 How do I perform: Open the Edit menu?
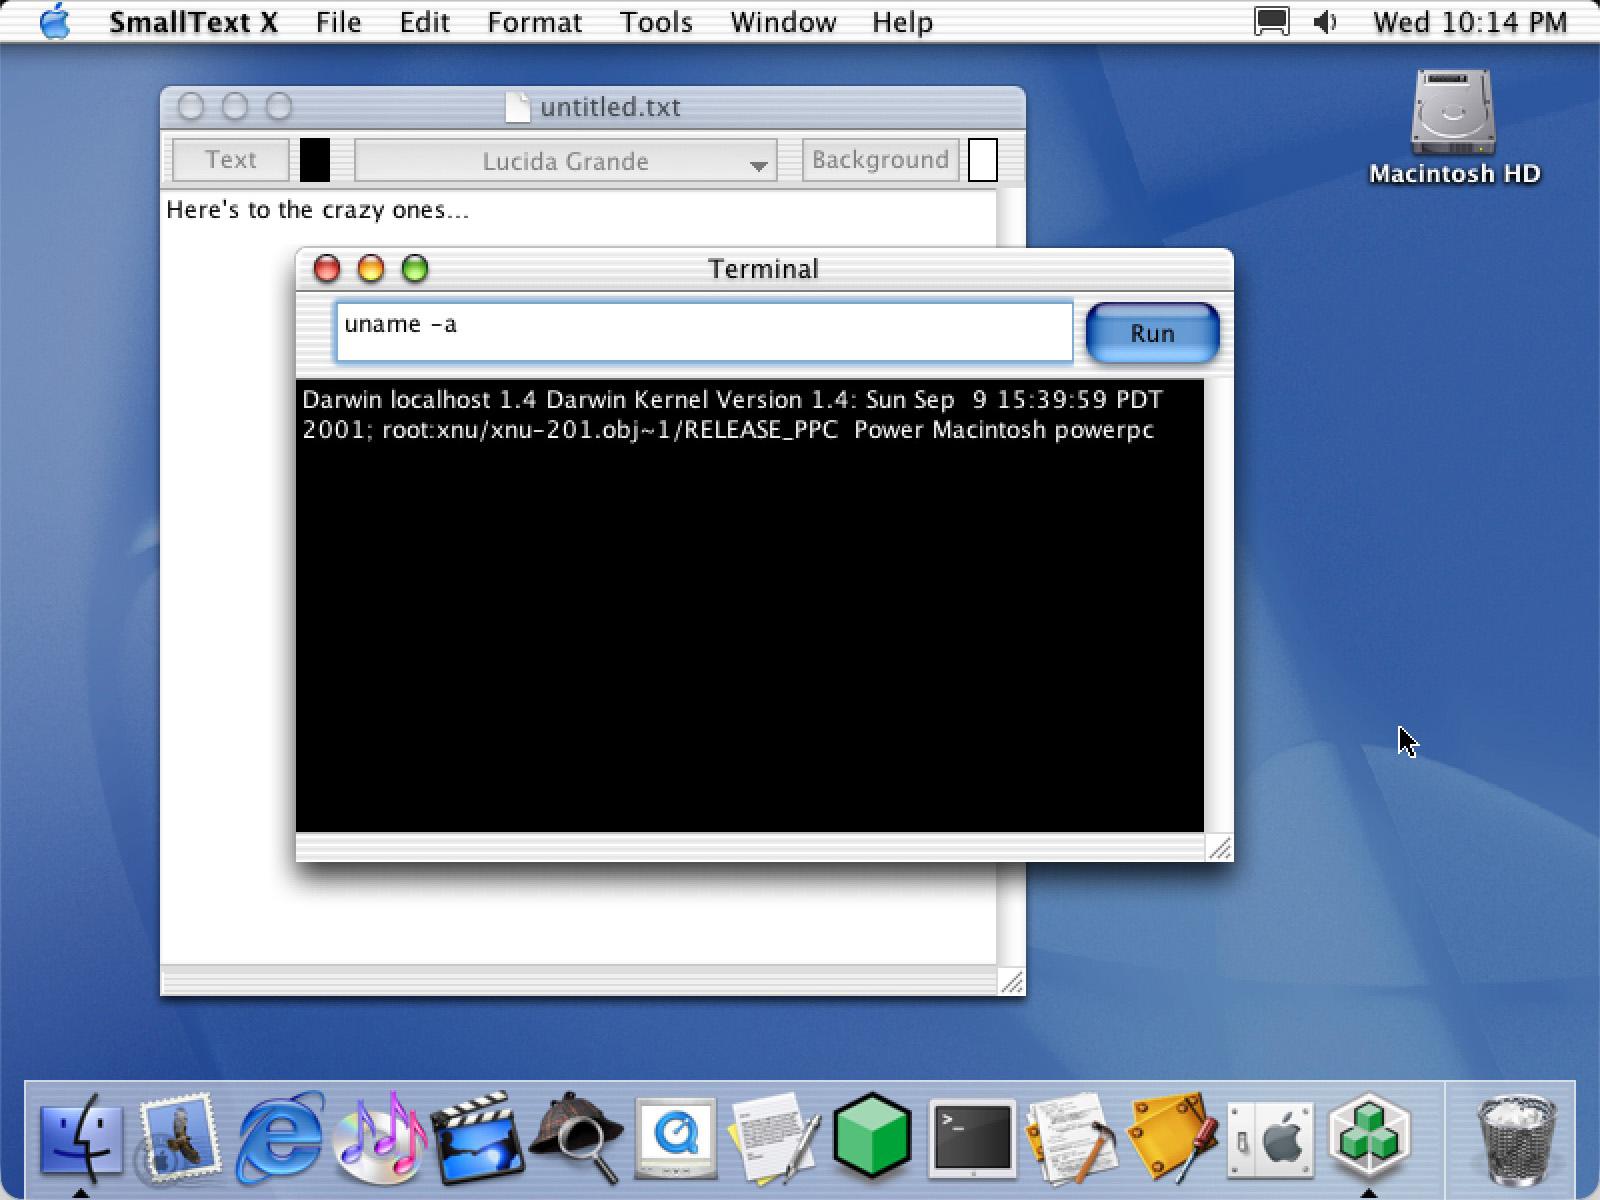(425, 22)
